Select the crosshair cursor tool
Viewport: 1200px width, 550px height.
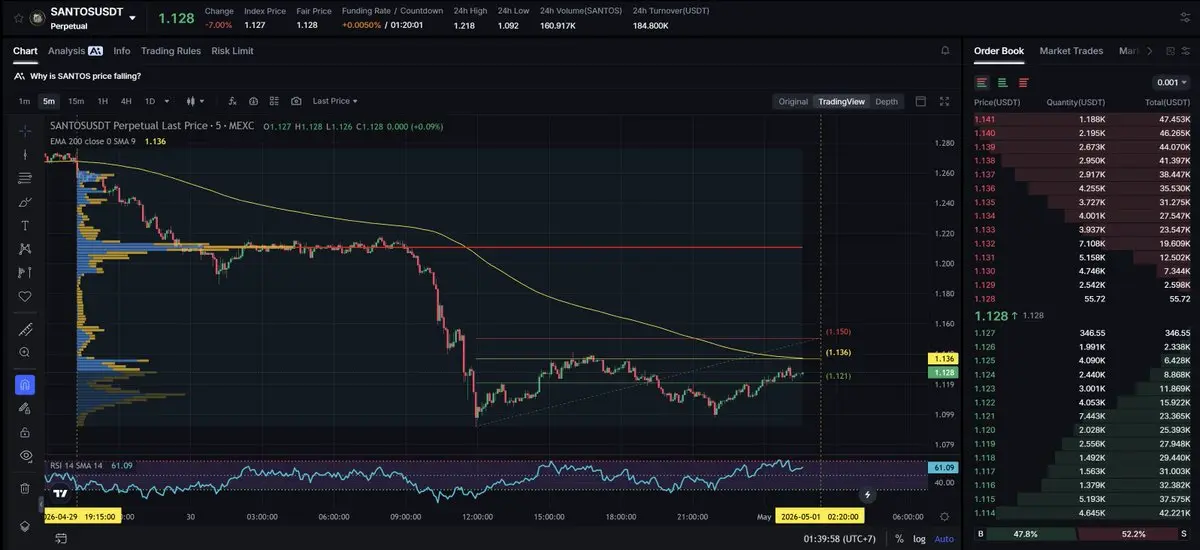(25, 131)
